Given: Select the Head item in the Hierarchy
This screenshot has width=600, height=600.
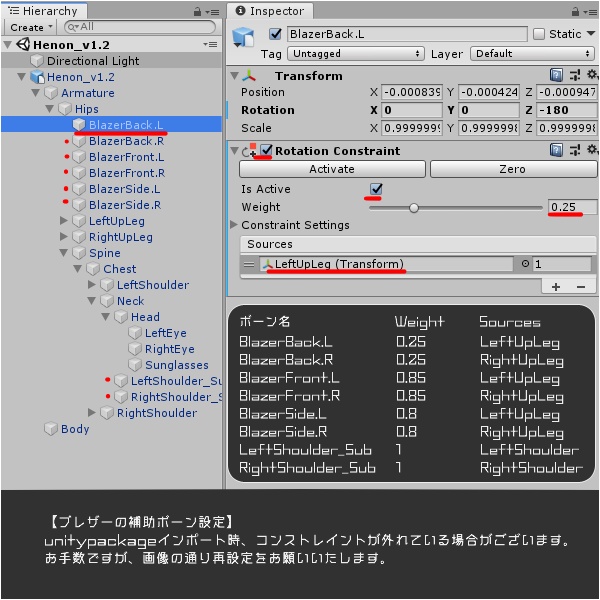Looking at the screenshot, I should 145,317.
